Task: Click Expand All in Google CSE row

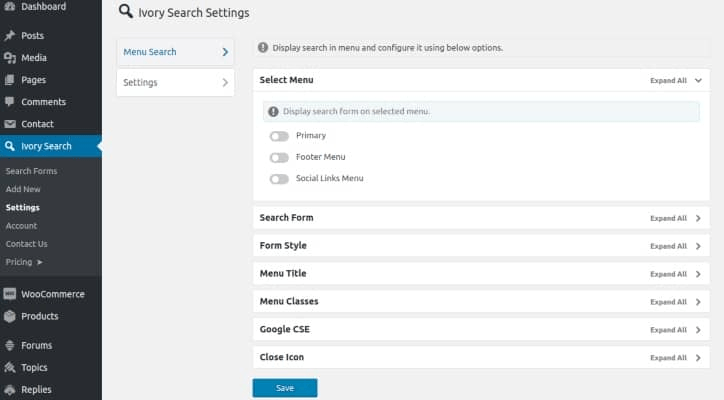Action: point(668,330)
